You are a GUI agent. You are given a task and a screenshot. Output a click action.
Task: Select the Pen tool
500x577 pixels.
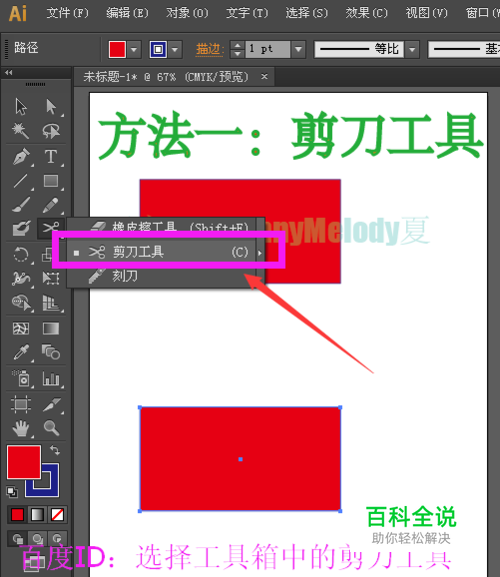click(x=21, y=157)
